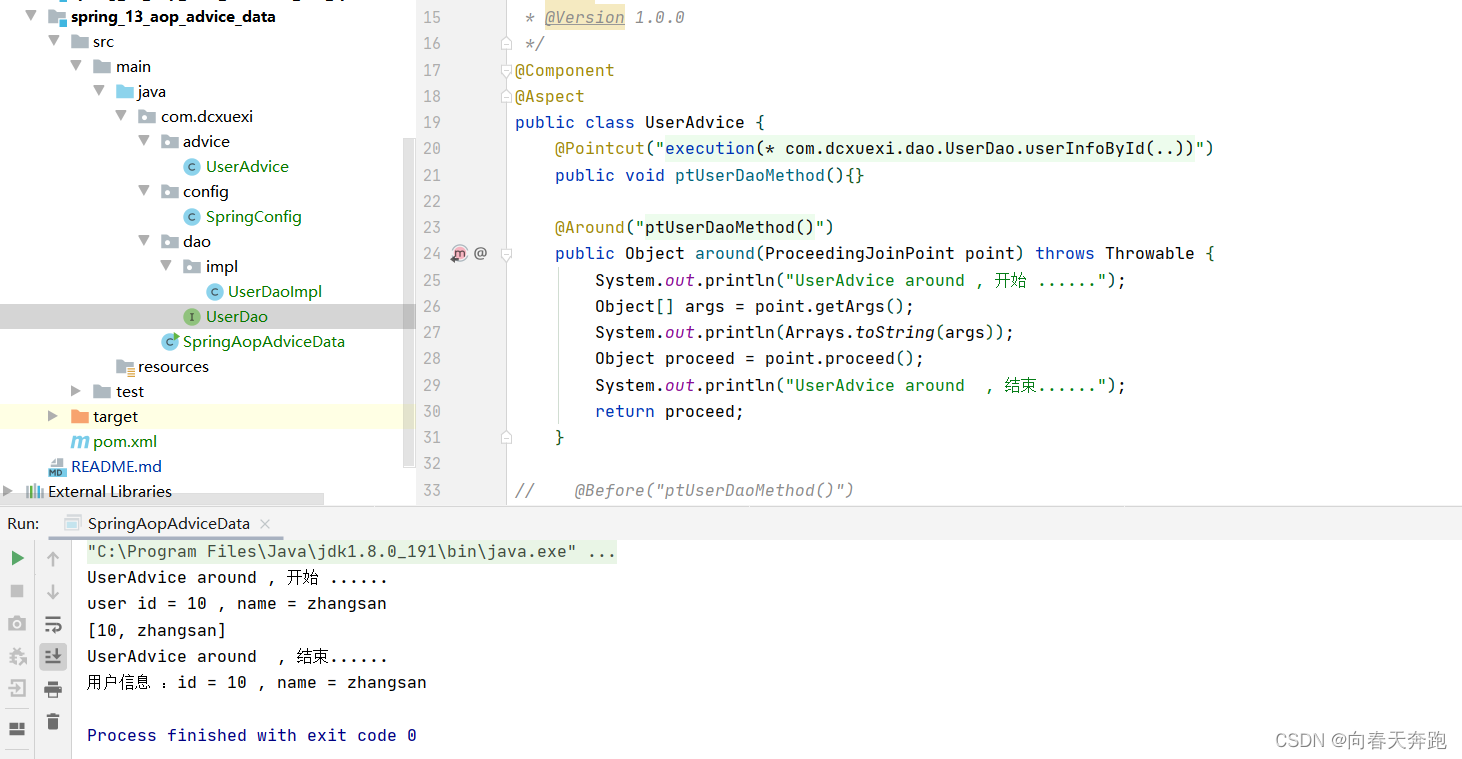
Task: Click the resources folder icon
Action: point(125,366)
